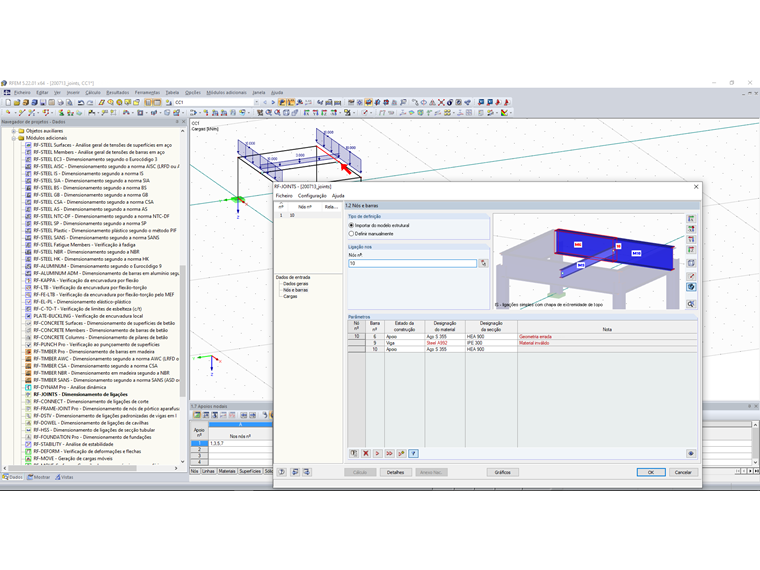Select RF-STEEL EC3 module in navigator
Screen dimensions: 760x570
[x=95, y=159]
